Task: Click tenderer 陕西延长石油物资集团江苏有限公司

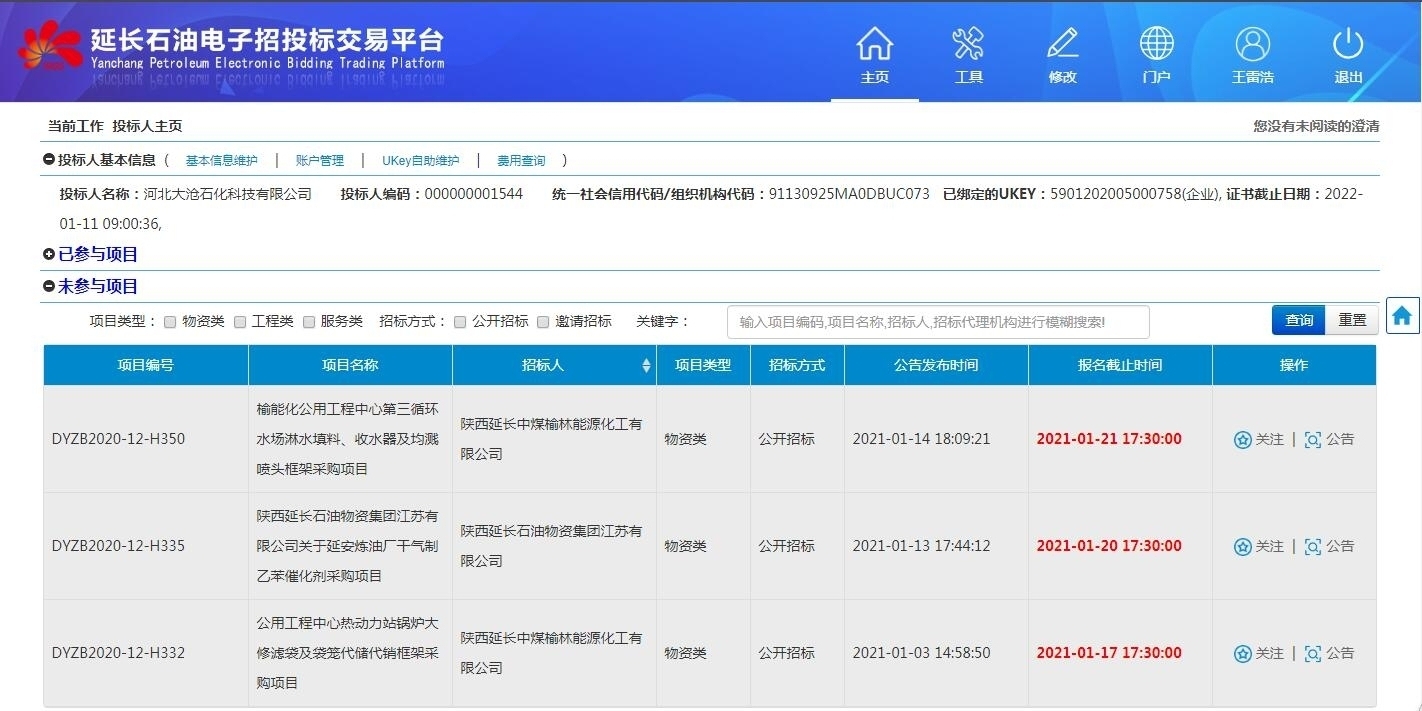Action: click(x=551, y=546)
